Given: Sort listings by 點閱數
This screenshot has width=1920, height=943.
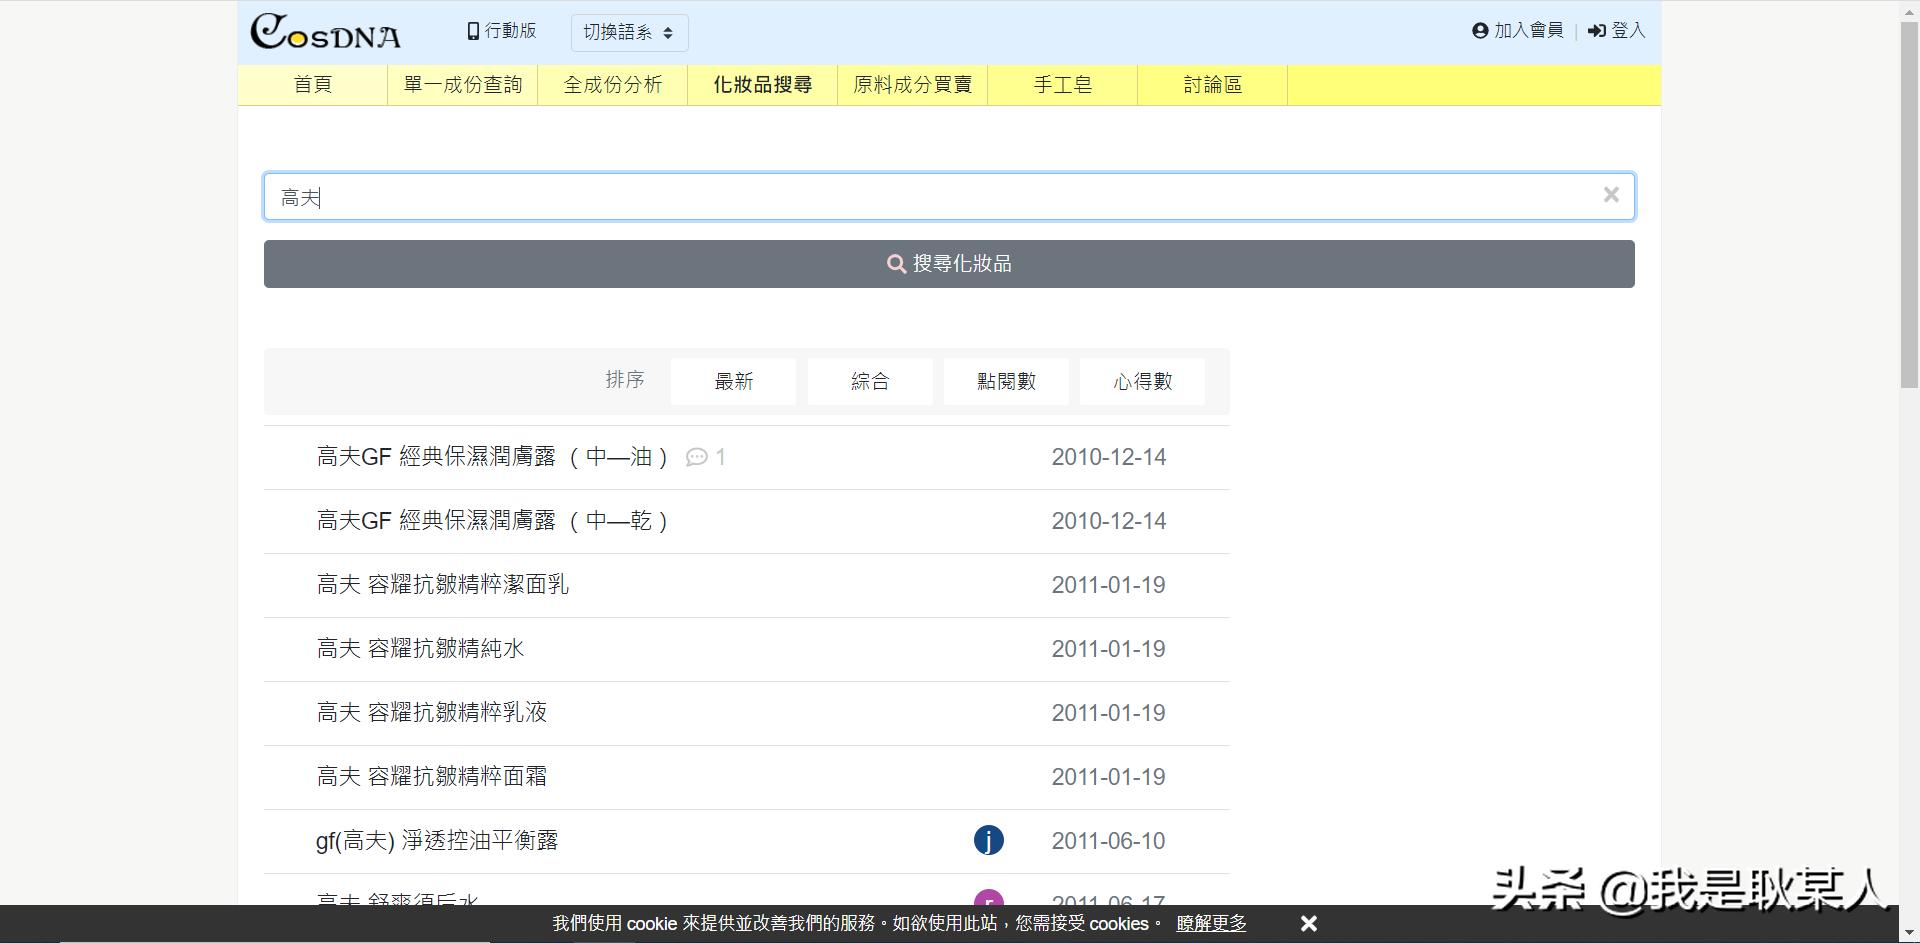Looking at the screenshot, I should click(1005, 381).
